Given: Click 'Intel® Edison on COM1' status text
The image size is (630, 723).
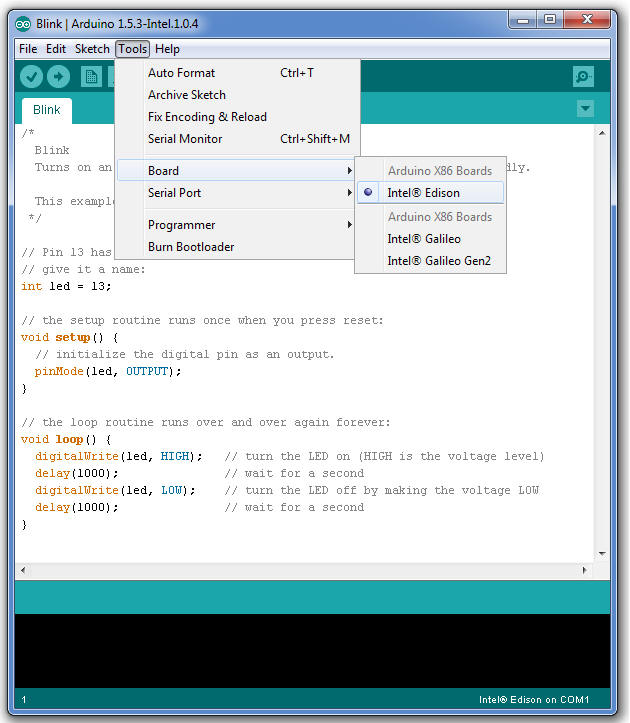Looking at the screenshot, I should click(534, 699).
